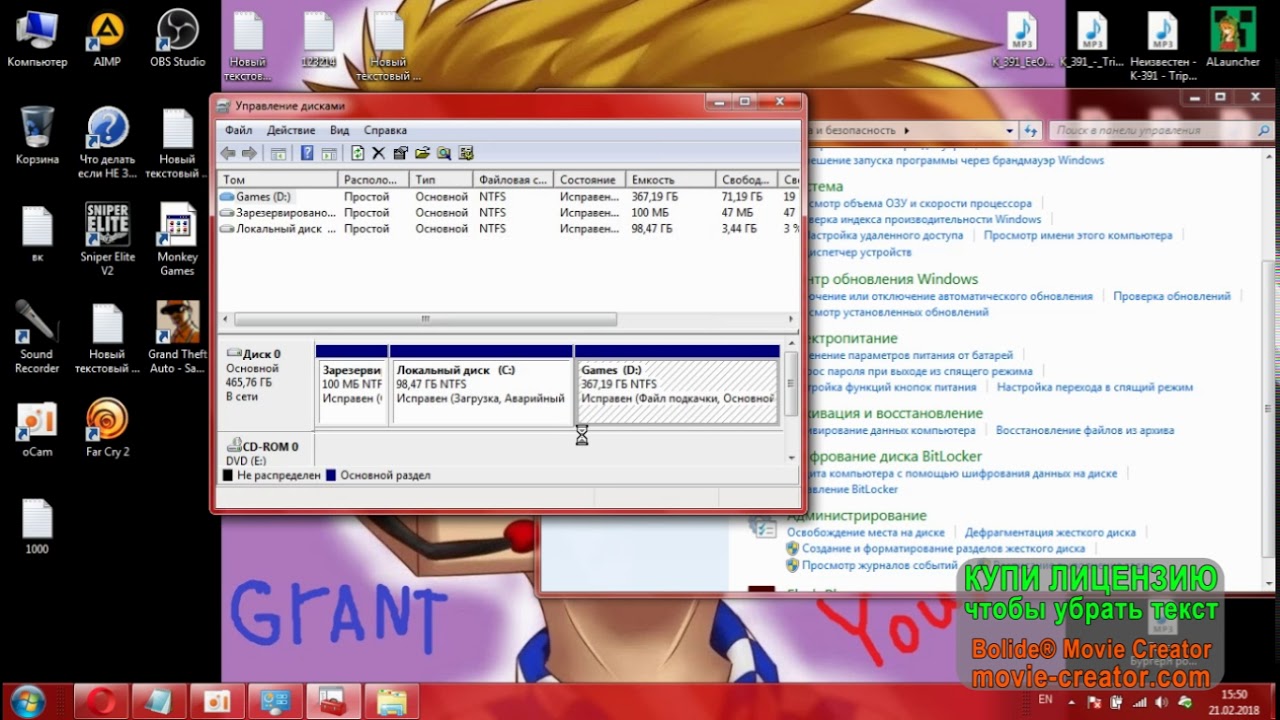Open Просмотр журналов событий link

879,565
